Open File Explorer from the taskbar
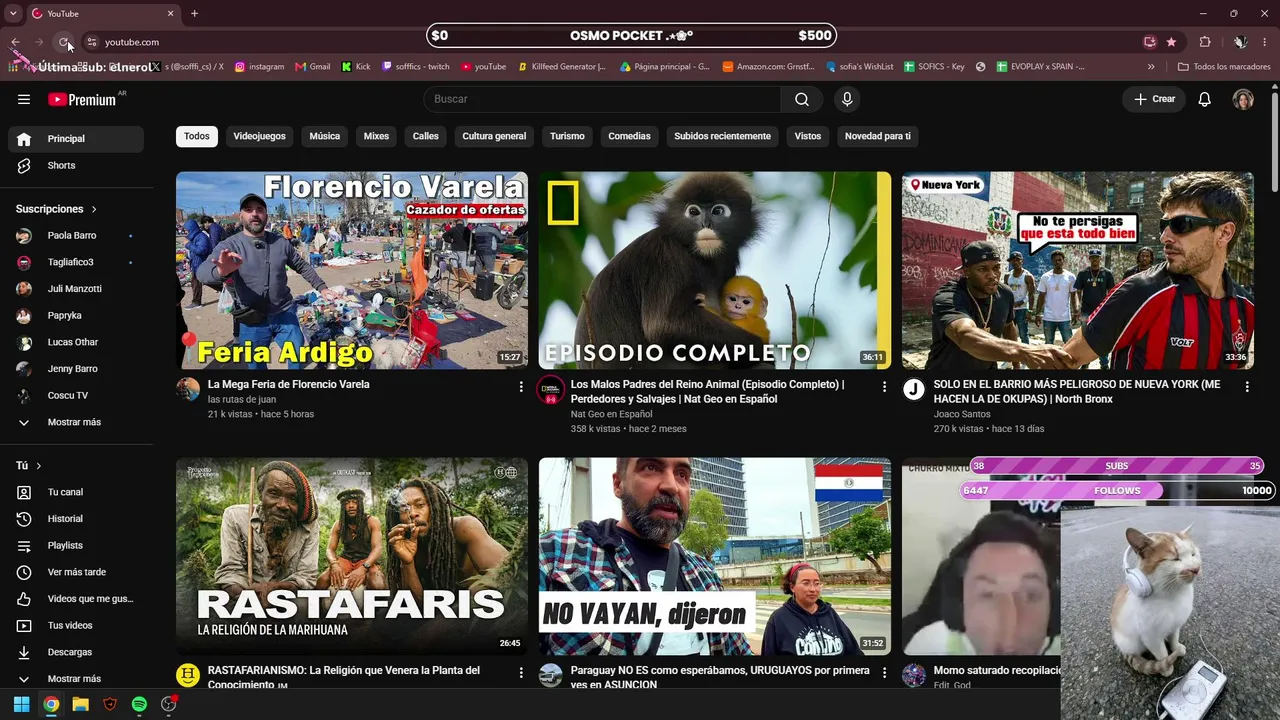Image resolution: width=1280 pixels, height=720 pixels. pyautogui.click(x=80, y=704)
